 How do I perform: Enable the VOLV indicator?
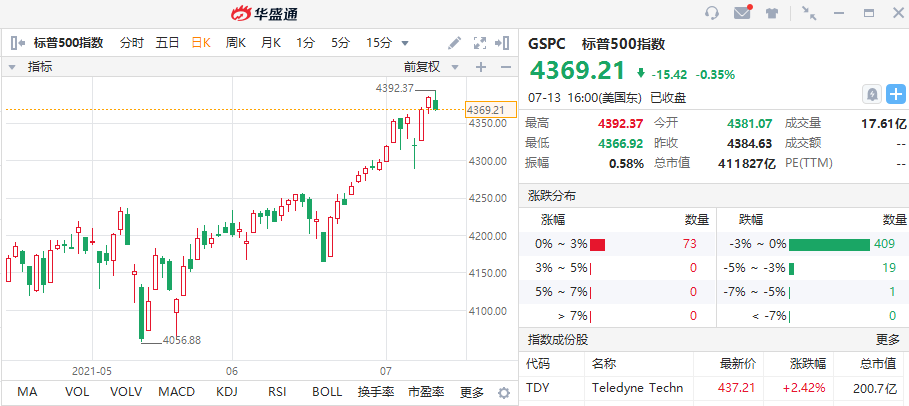point(126,392)
